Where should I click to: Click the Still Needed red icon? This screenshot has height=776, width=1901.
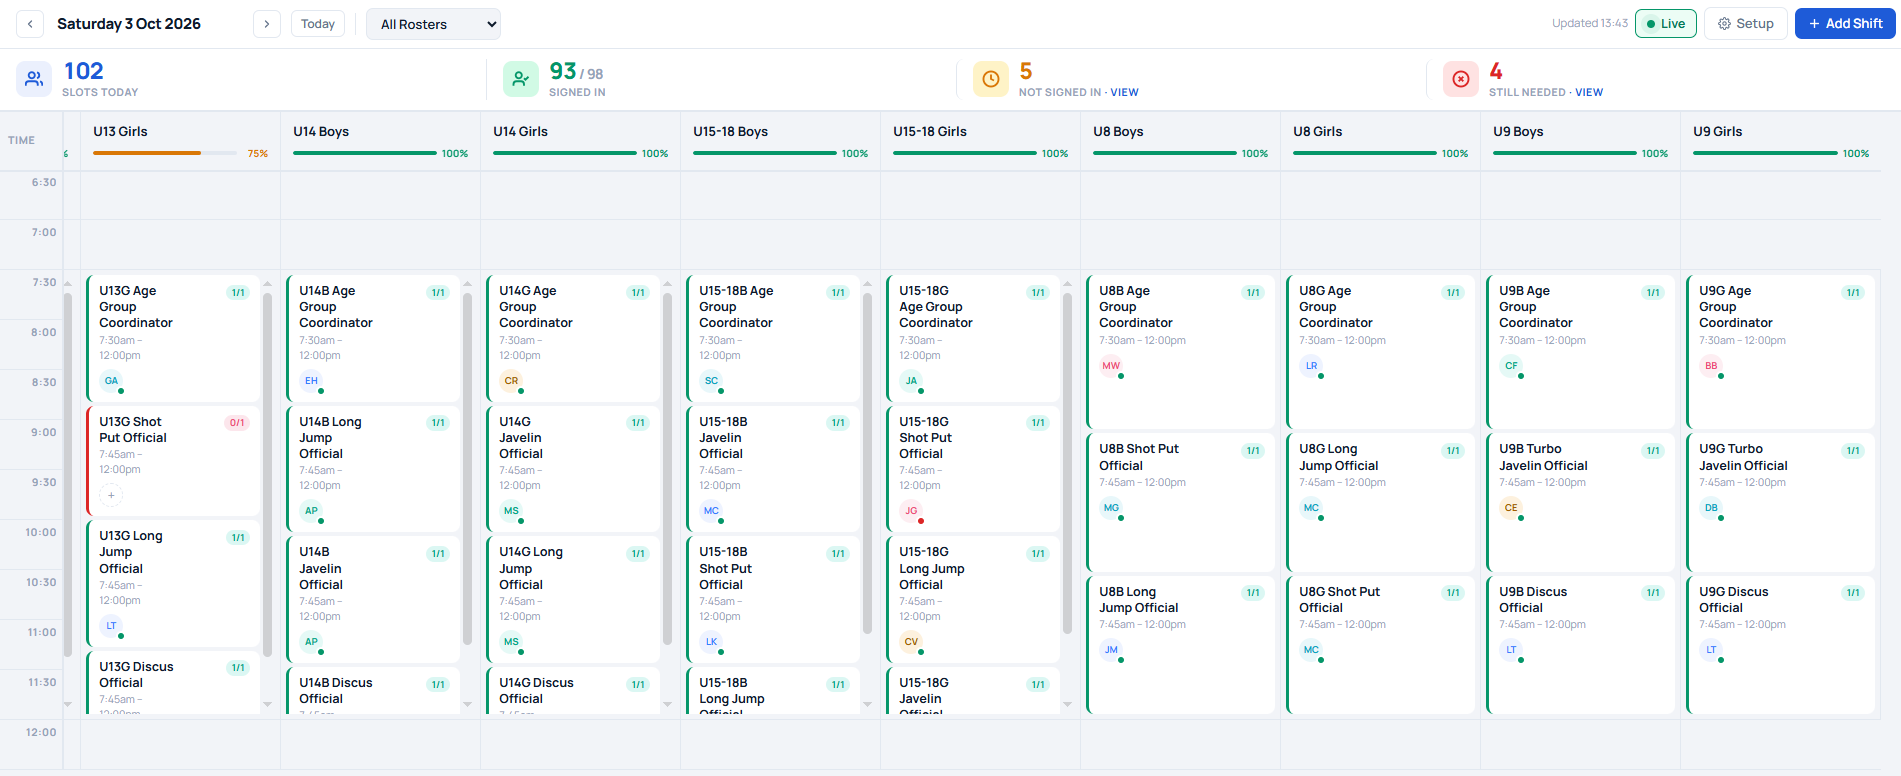point(1461,79)
